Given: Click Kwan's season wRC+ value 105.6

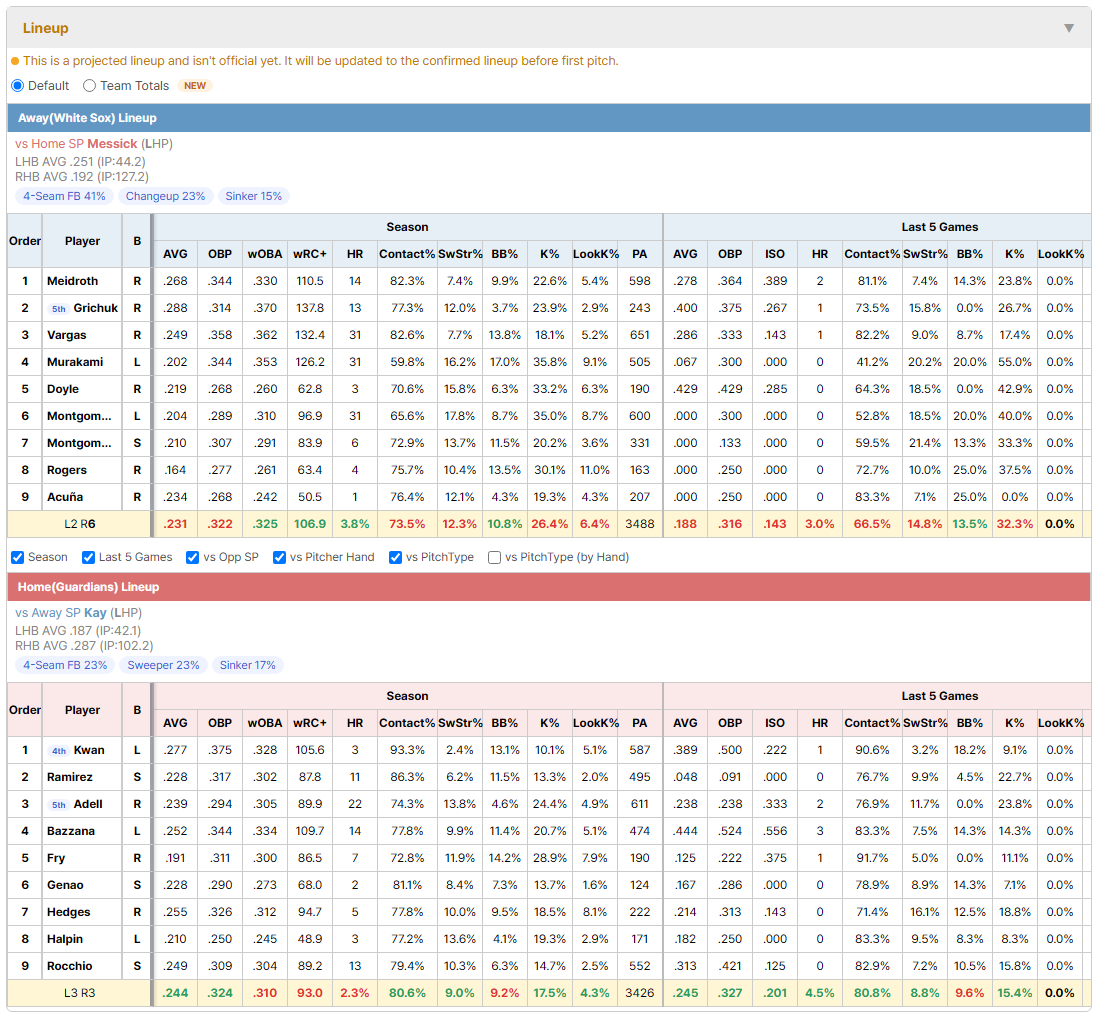Looking at the screenshot, I should coord(310,750).
